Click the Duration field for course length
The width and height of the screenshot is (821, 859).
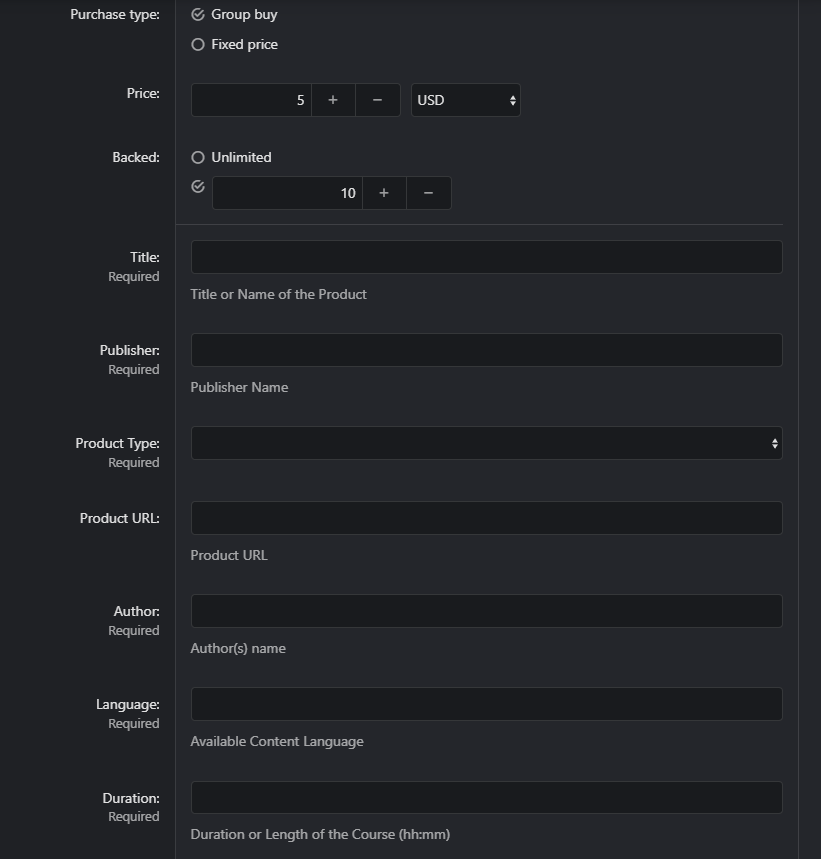(486, 797)
